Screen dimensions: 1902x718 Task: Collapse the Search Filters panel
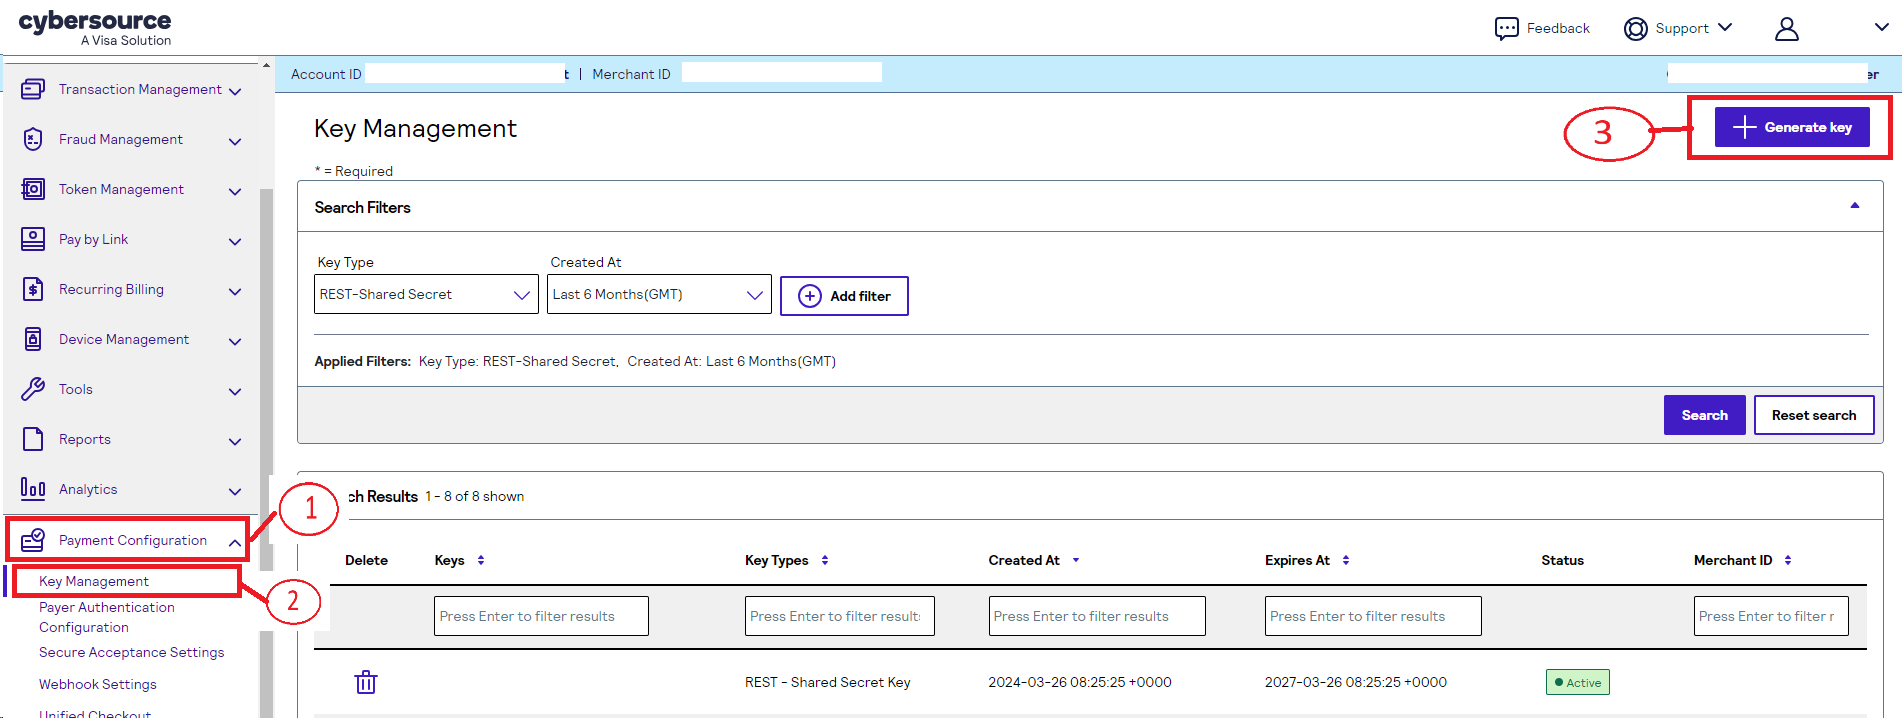point(1854,206)
